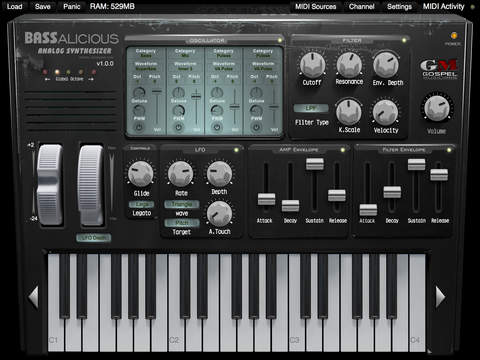
Task: Open the LFO Wave Triangle selector
Action: (182, 204)
